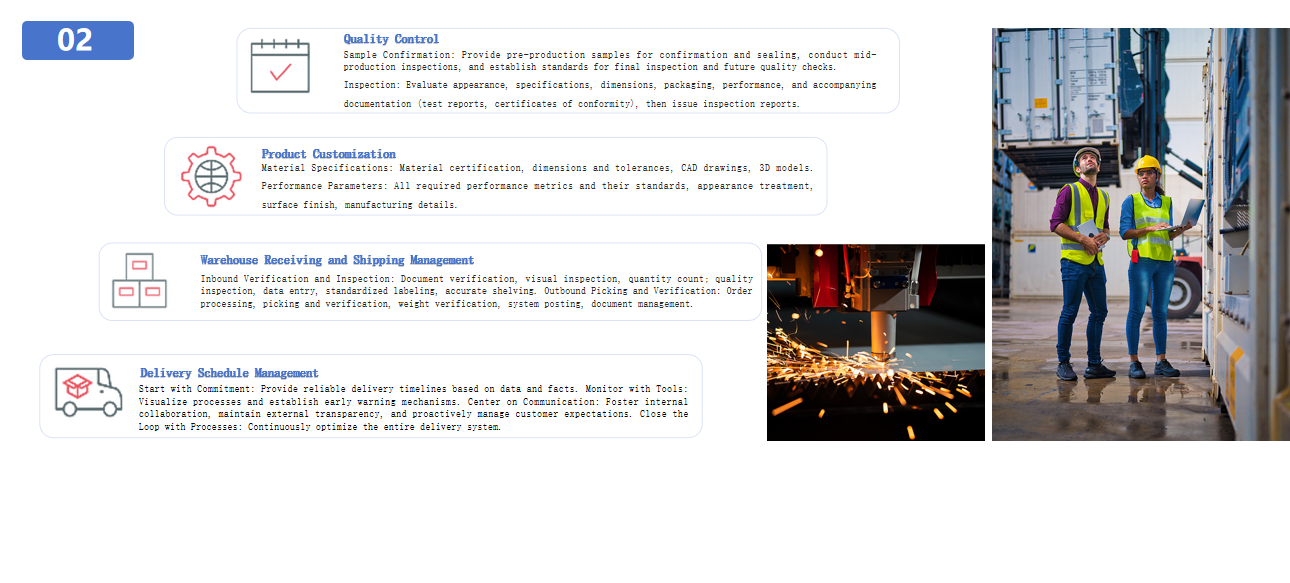The height and width of the screenshot is (583, 1290).
Task: Click the stacked boxes warehouse icon
Action: click(139, 281)
